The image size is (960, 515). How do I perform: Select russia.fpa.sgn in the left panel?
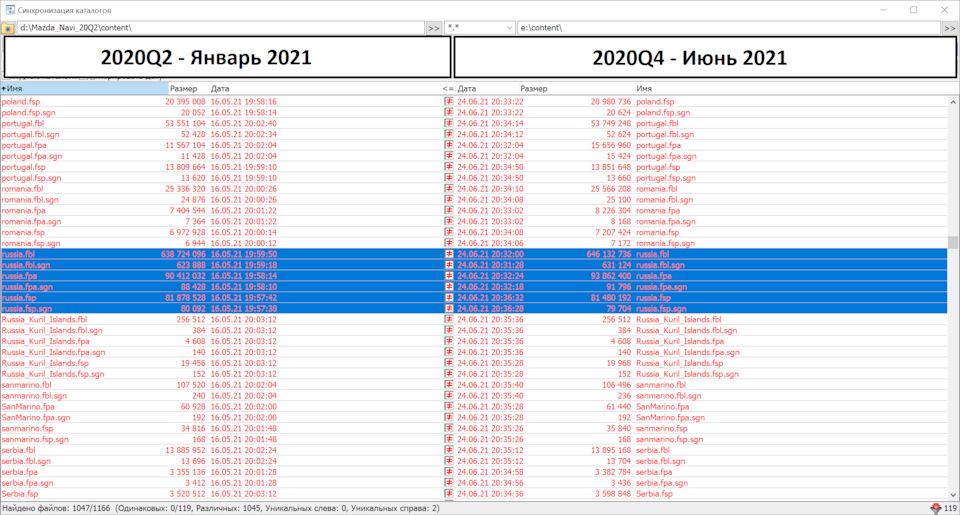pyautogui.click(x=27, y=287)
